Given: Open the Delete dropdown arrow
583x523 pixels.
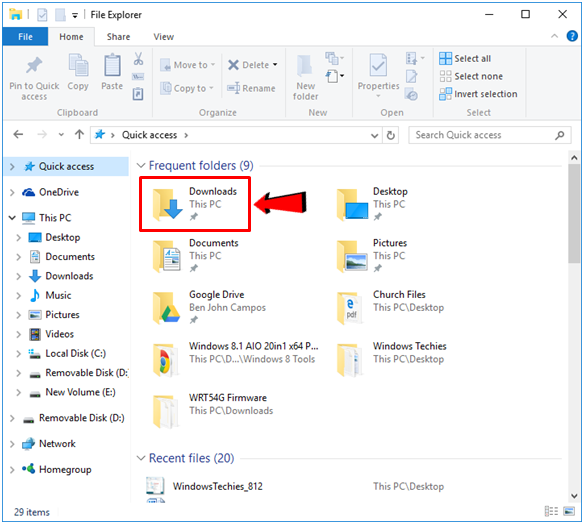Looking at the screenshot, I should (x=275, y=65).
